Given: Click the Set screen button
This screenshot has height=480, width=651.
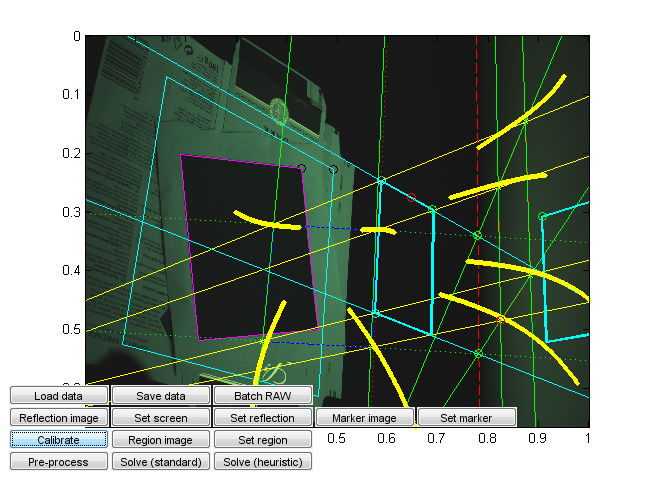Looking at the screenshot, I should (161, 418).
